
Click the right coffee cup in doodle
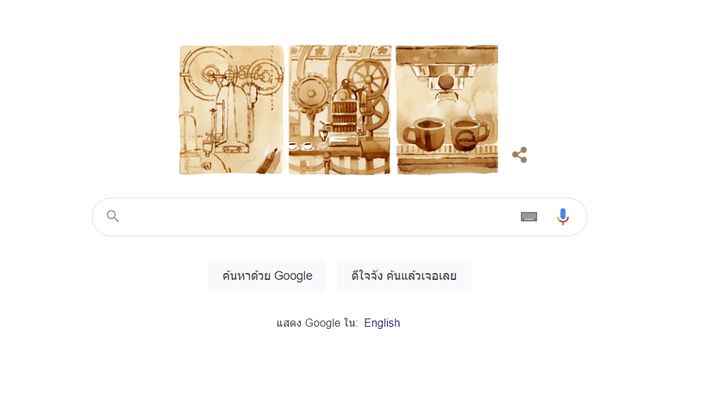[469, 135]
